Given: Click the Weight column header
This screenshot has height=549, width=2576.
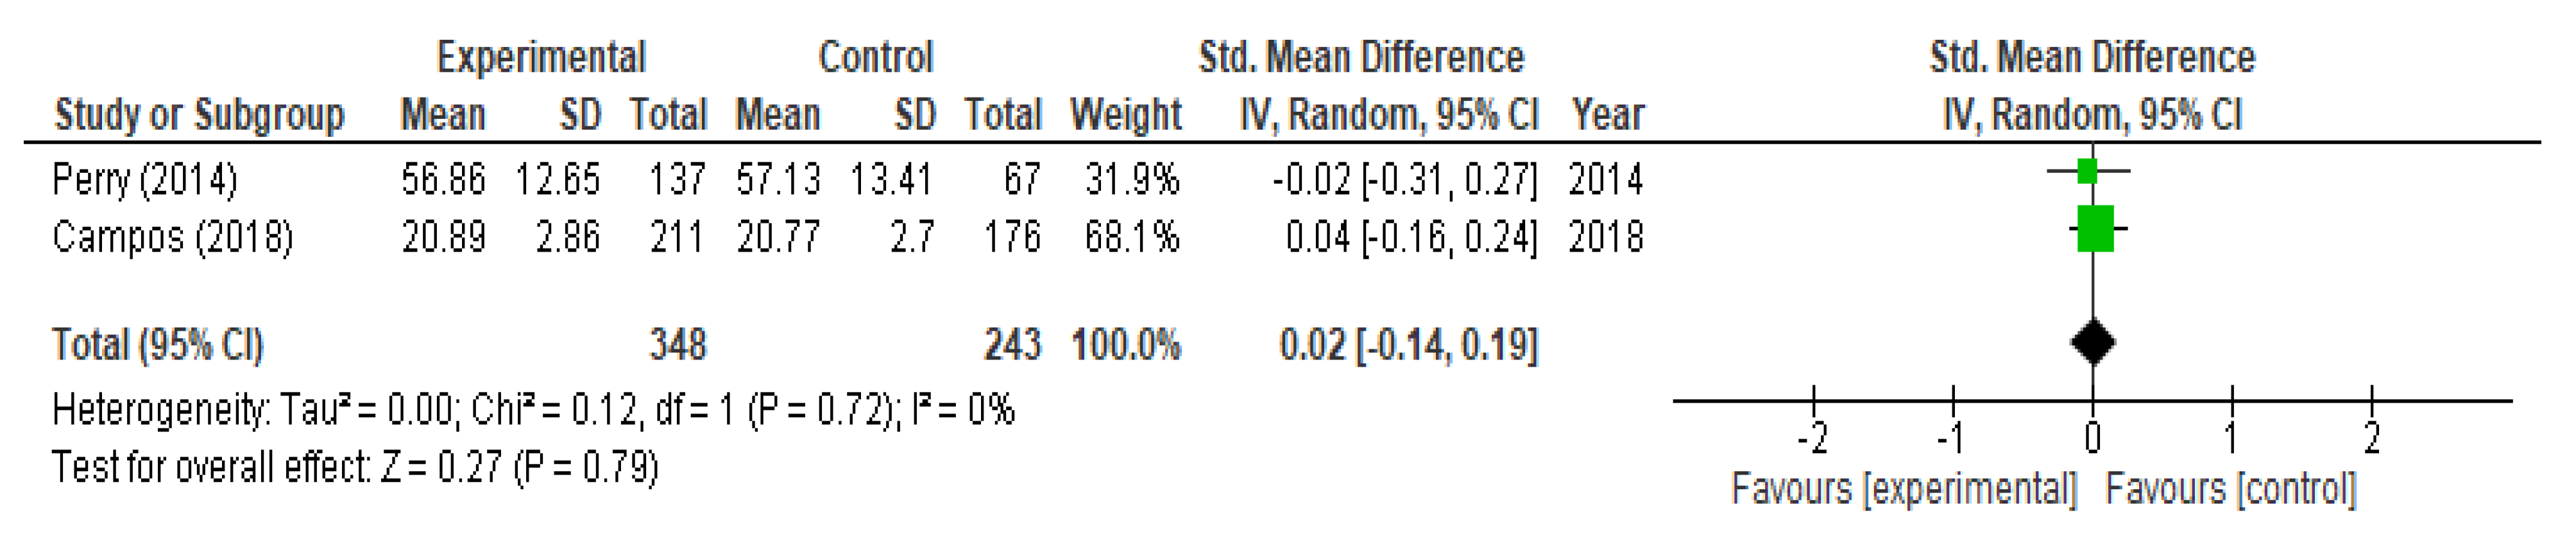Looking at the screenshot, I should 1125,115.
